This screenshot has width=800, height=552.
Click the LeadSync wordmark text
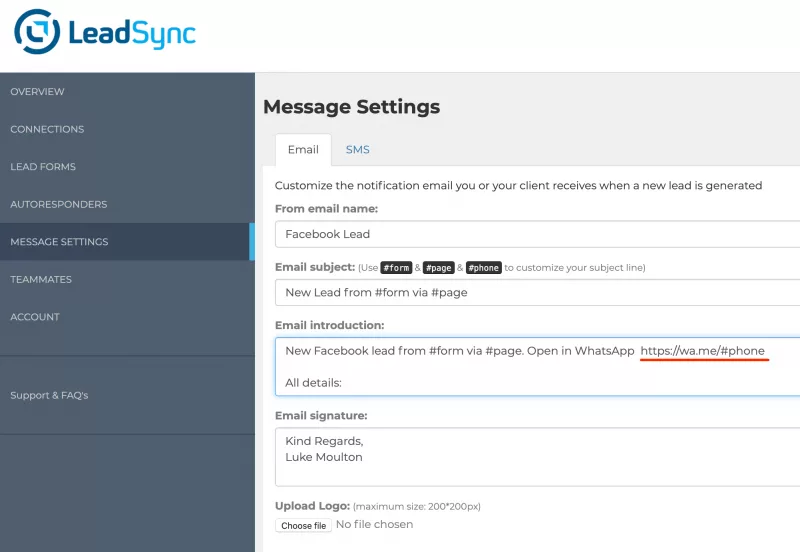pyautogui.click(x=132, y=33)
